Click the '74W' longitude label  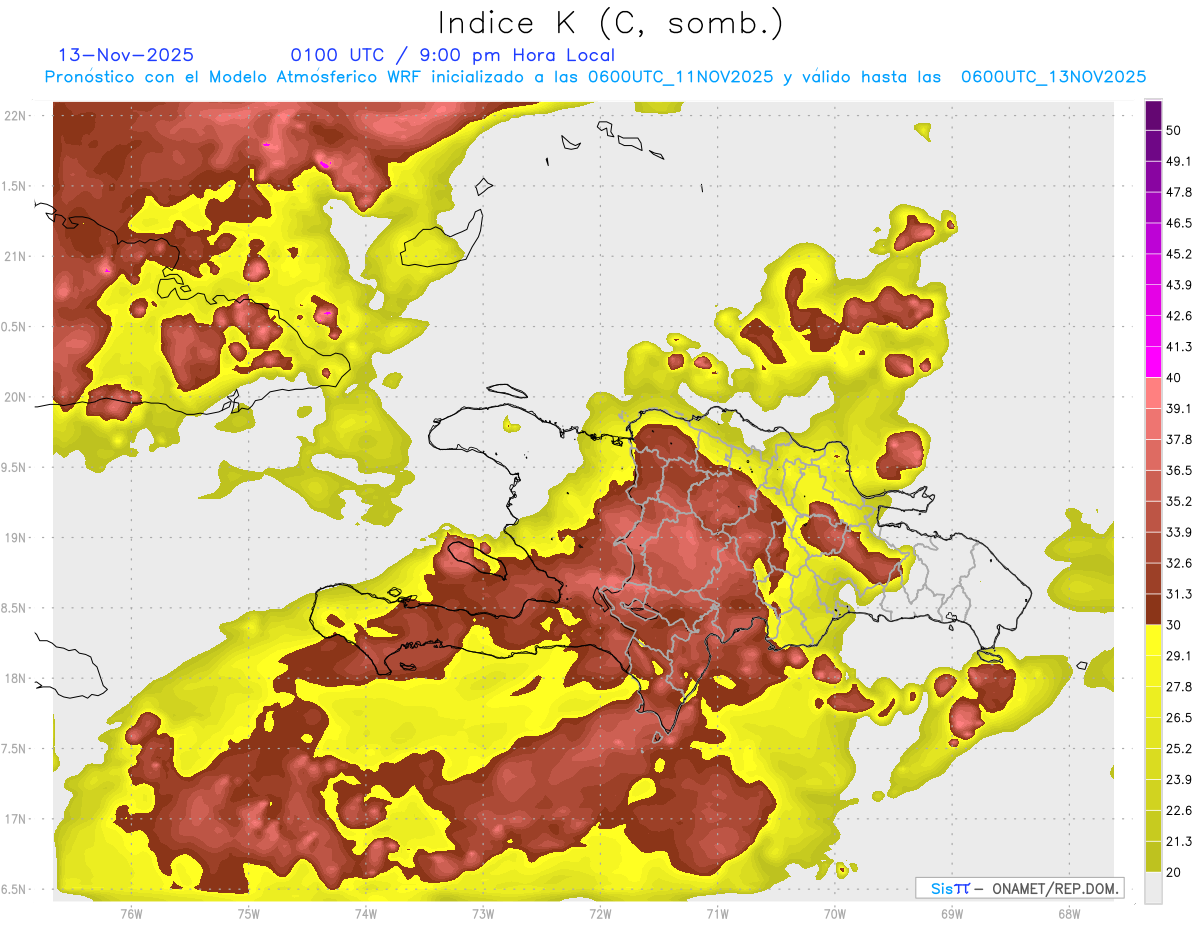(366, 913)
